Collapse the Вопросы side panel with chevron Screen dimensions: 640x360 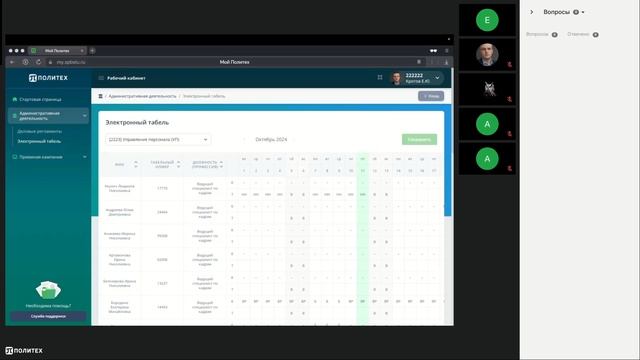point(531,12)
